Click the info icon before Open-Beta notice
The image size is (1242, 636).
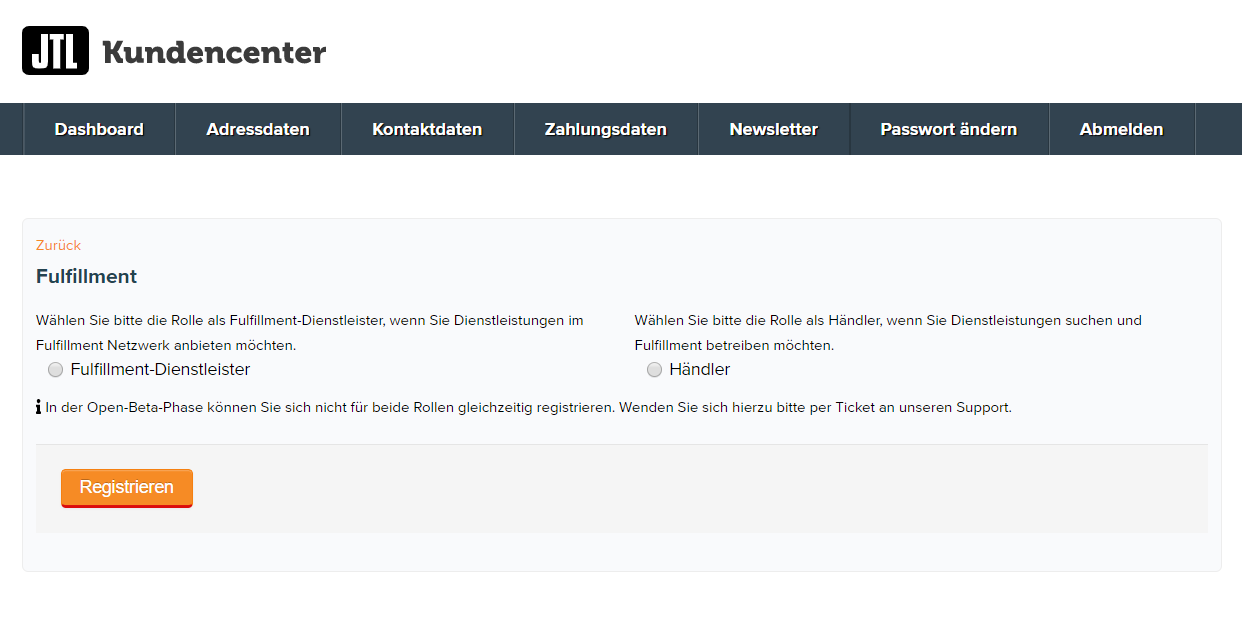[39, 408]
